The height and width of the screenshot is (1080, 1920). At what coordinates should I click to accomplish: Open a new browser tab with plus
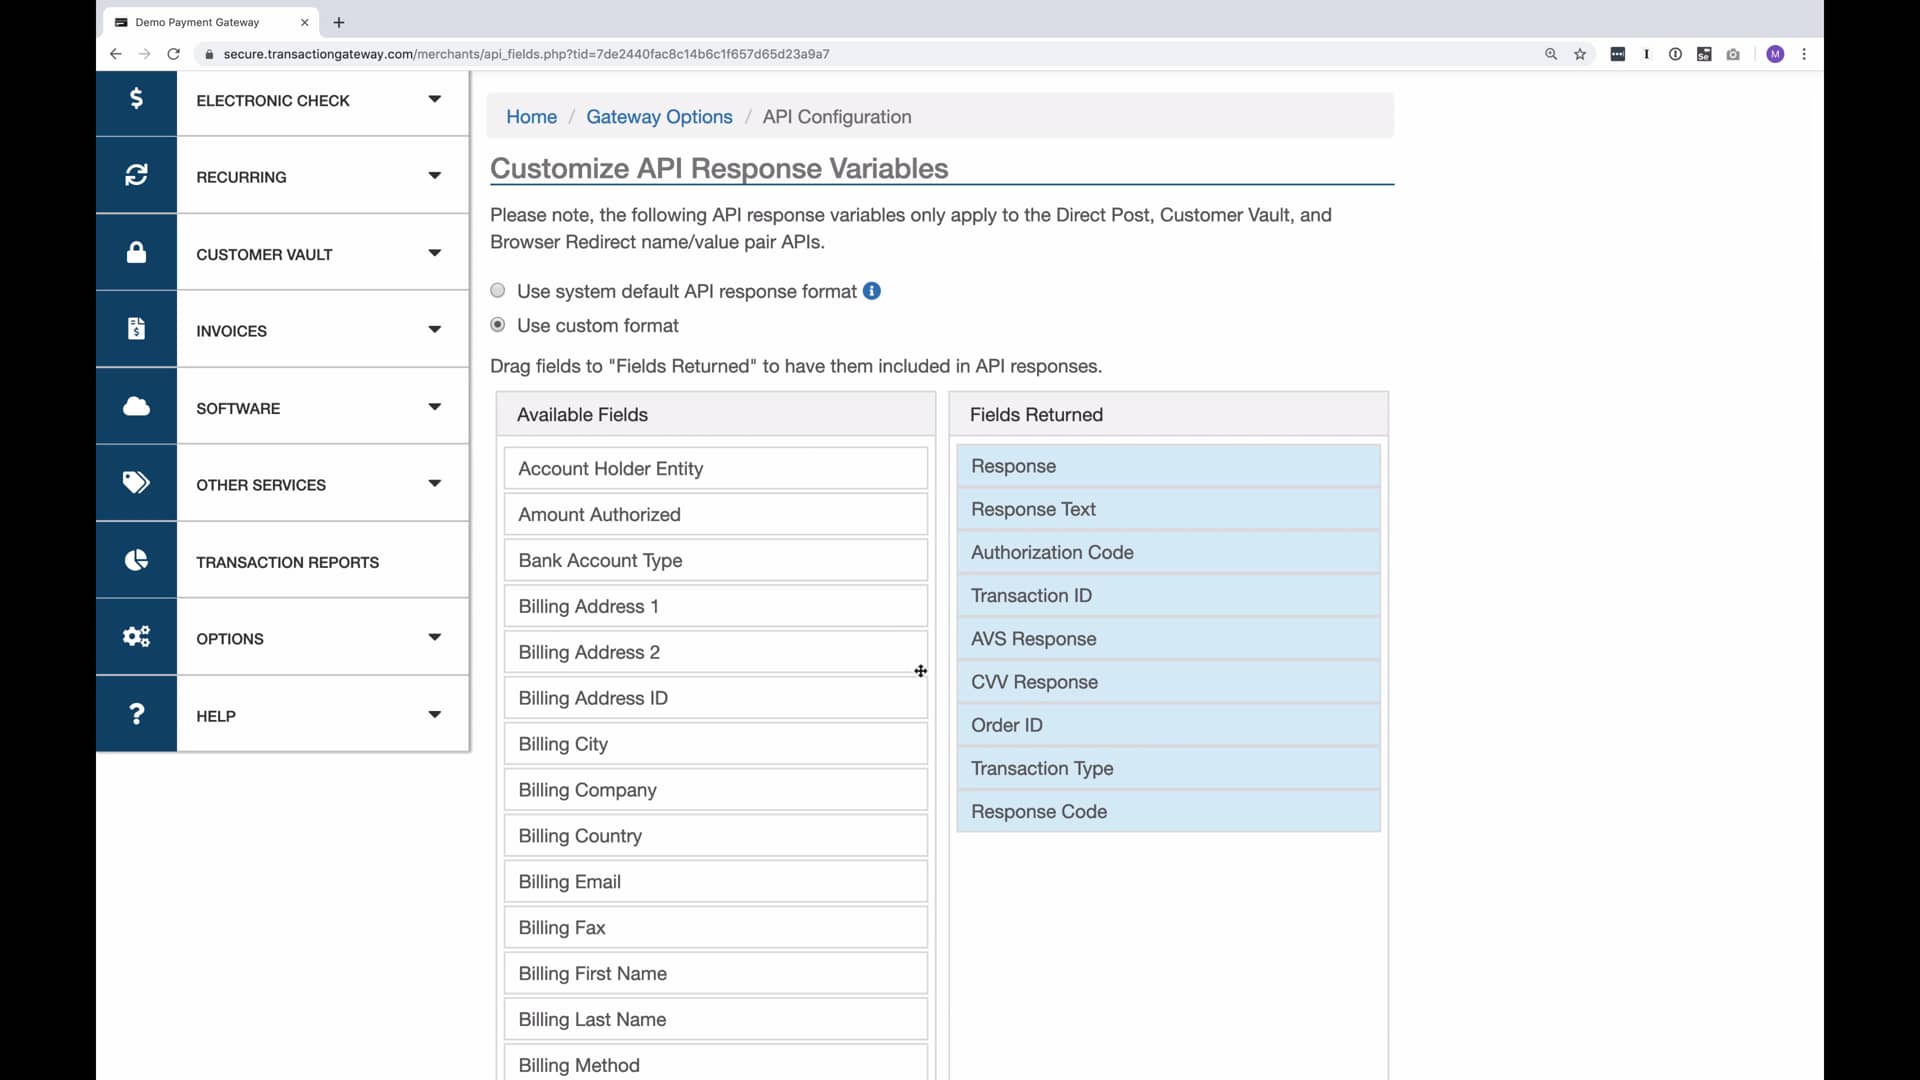[x=339, y=22]
